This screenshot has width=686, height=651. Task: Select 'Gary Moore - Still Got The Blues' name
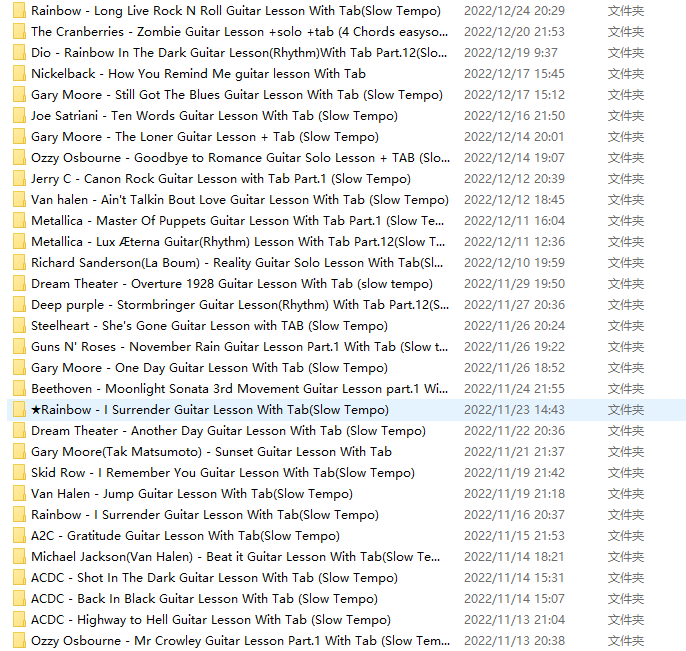(237, 94)
